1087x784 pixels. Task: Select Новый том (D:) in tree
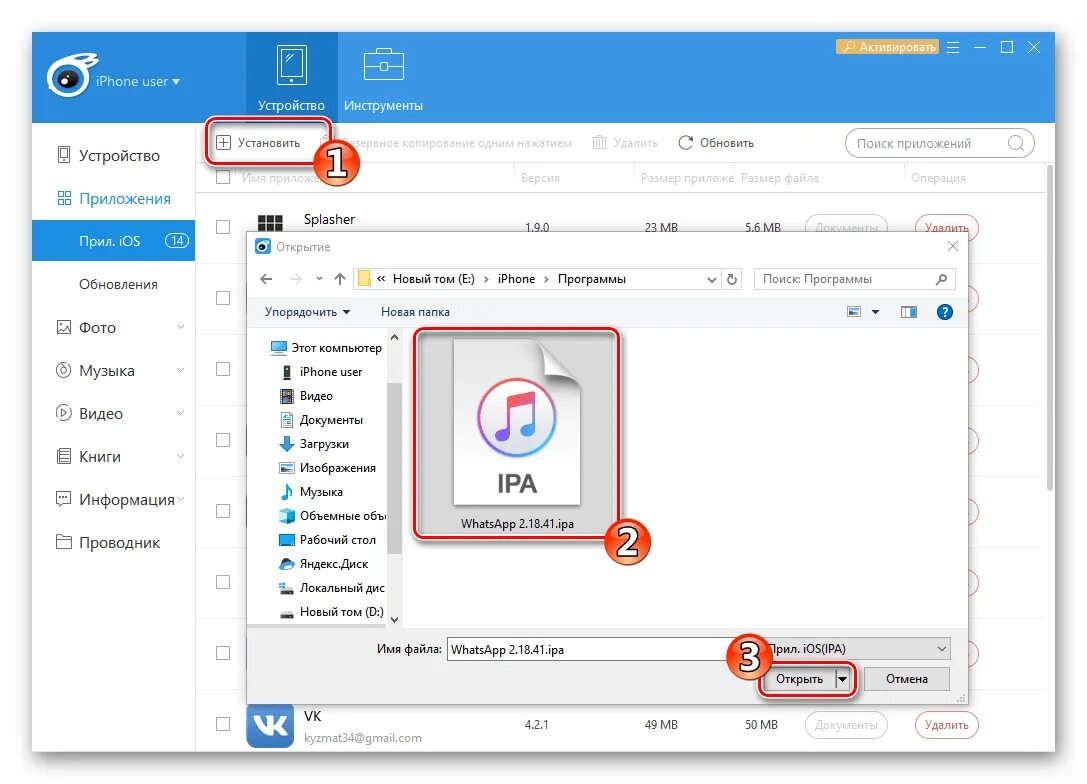(x=331, y=611)
